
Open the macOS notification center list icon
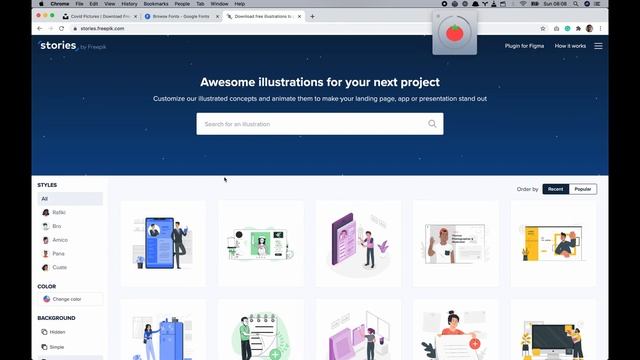[597, 4]
